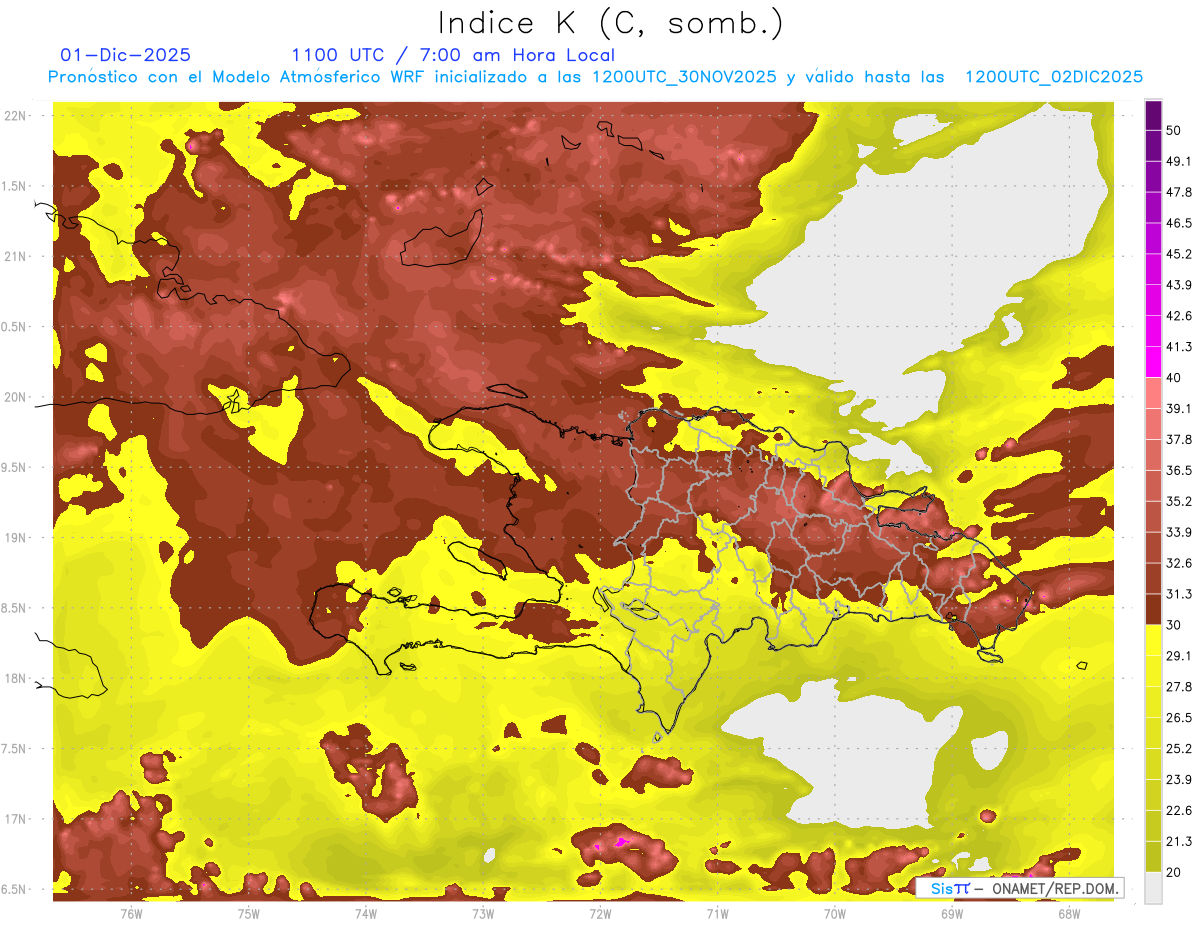Click the '33.9' colorbar value
Image resolution: width=1200 pixels, height=927 pixels.
coord(1181,532)
